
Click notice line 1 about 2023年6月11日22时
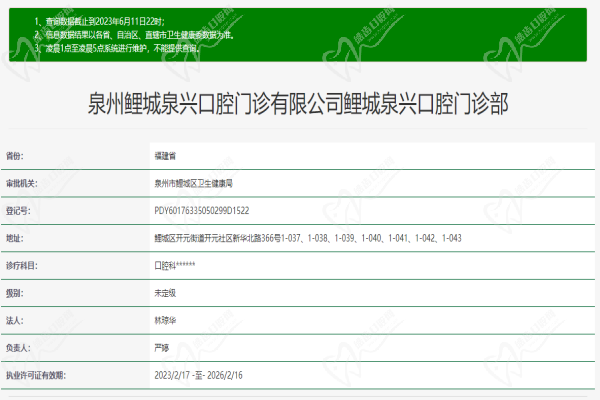[99, 21]
